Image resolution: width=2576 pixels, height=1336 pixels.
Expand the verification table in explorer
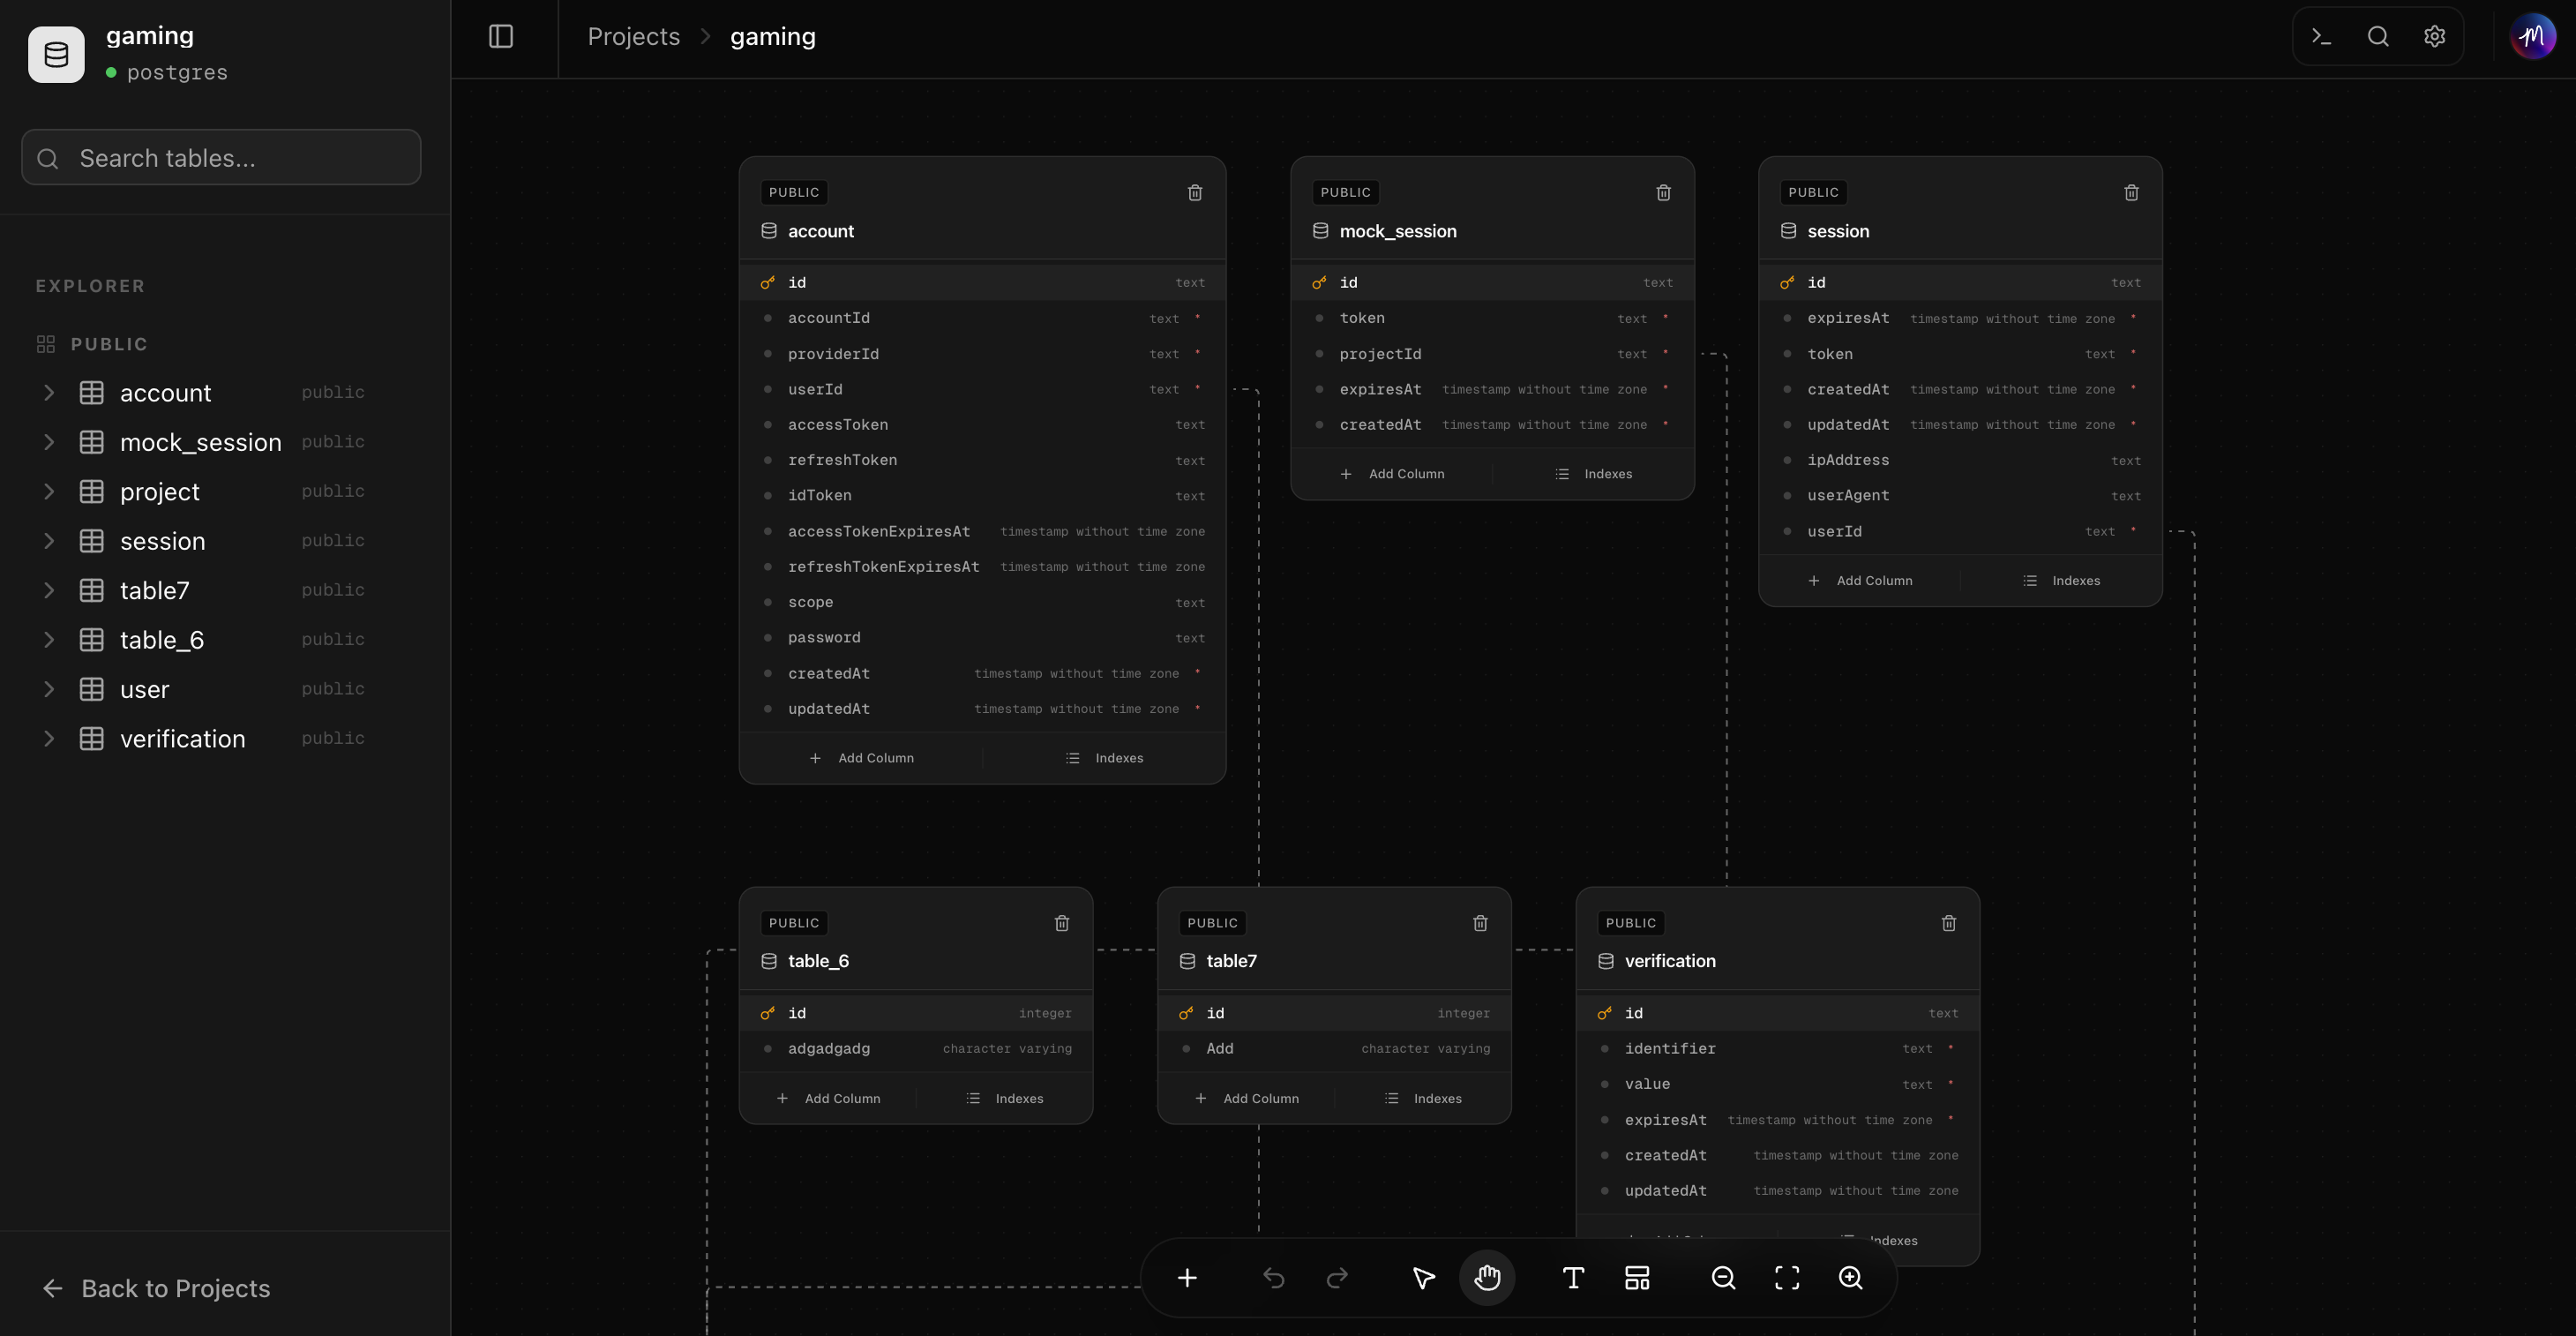pos(49,739)
